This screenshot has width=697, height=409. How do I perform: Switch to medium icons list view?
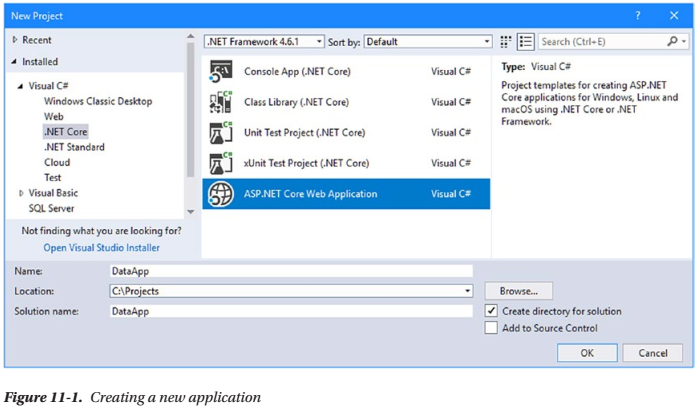(x=525, y=42)
